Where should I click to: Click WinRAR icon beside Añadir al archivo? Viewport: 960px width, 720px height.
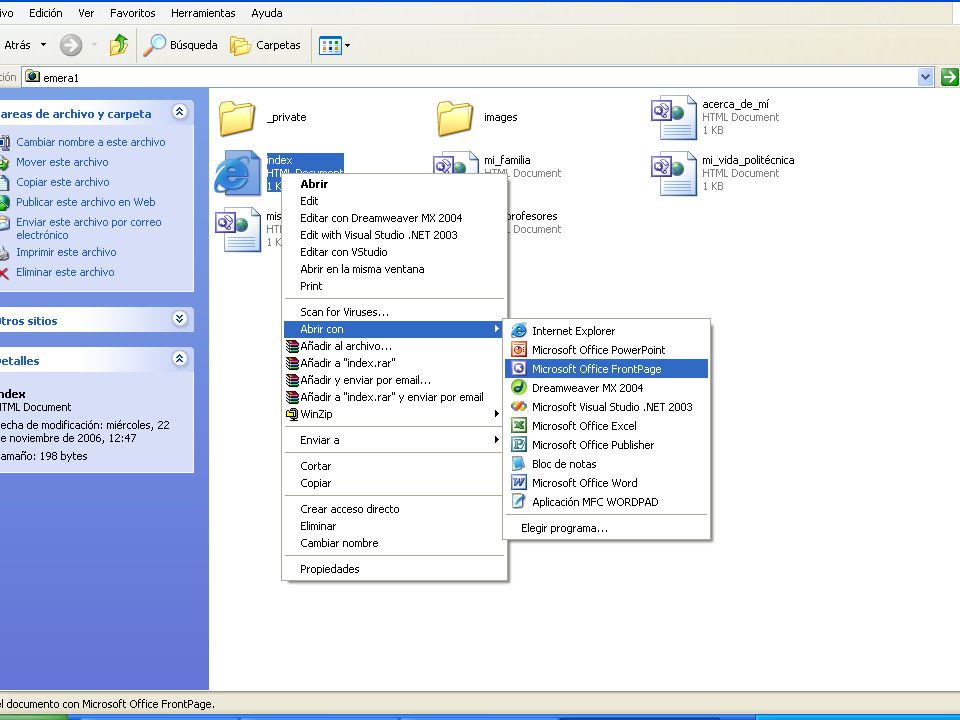[292, 346]
